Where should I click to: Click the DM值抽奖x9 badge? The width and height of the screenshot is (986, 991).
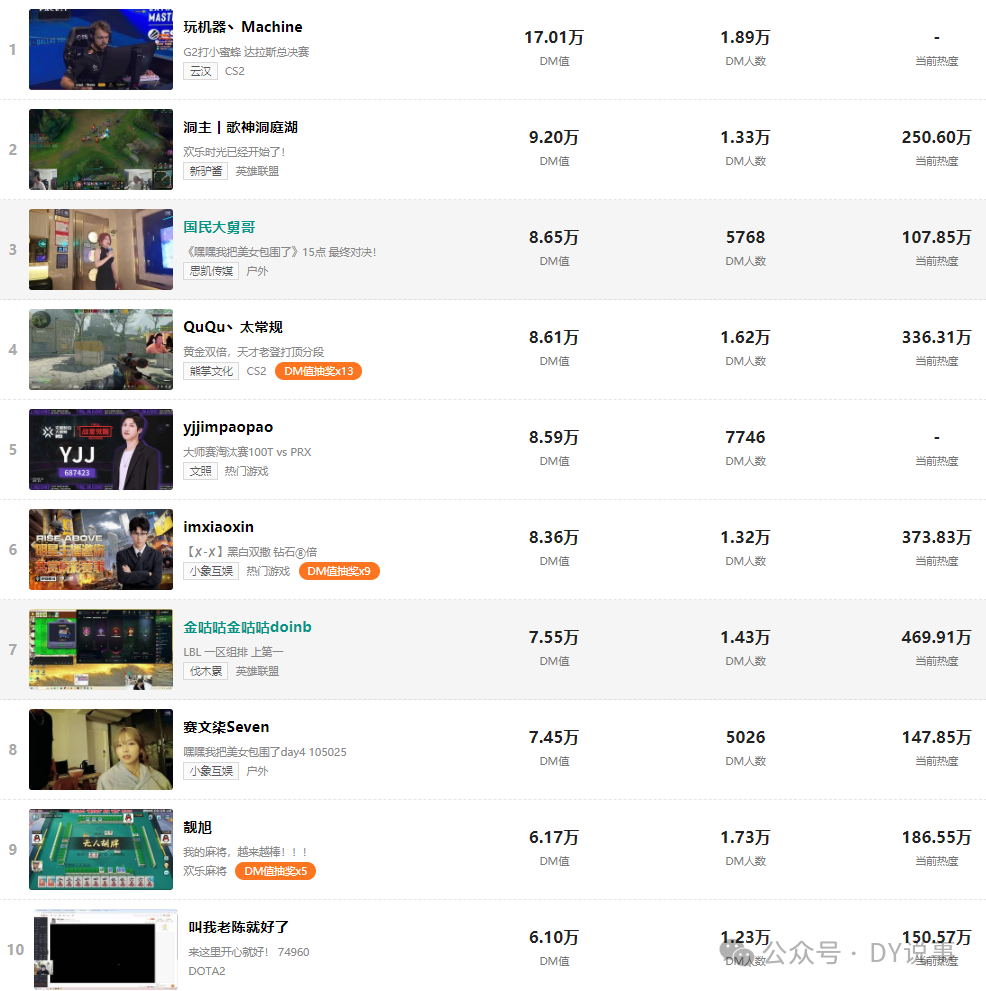(339, 571)
